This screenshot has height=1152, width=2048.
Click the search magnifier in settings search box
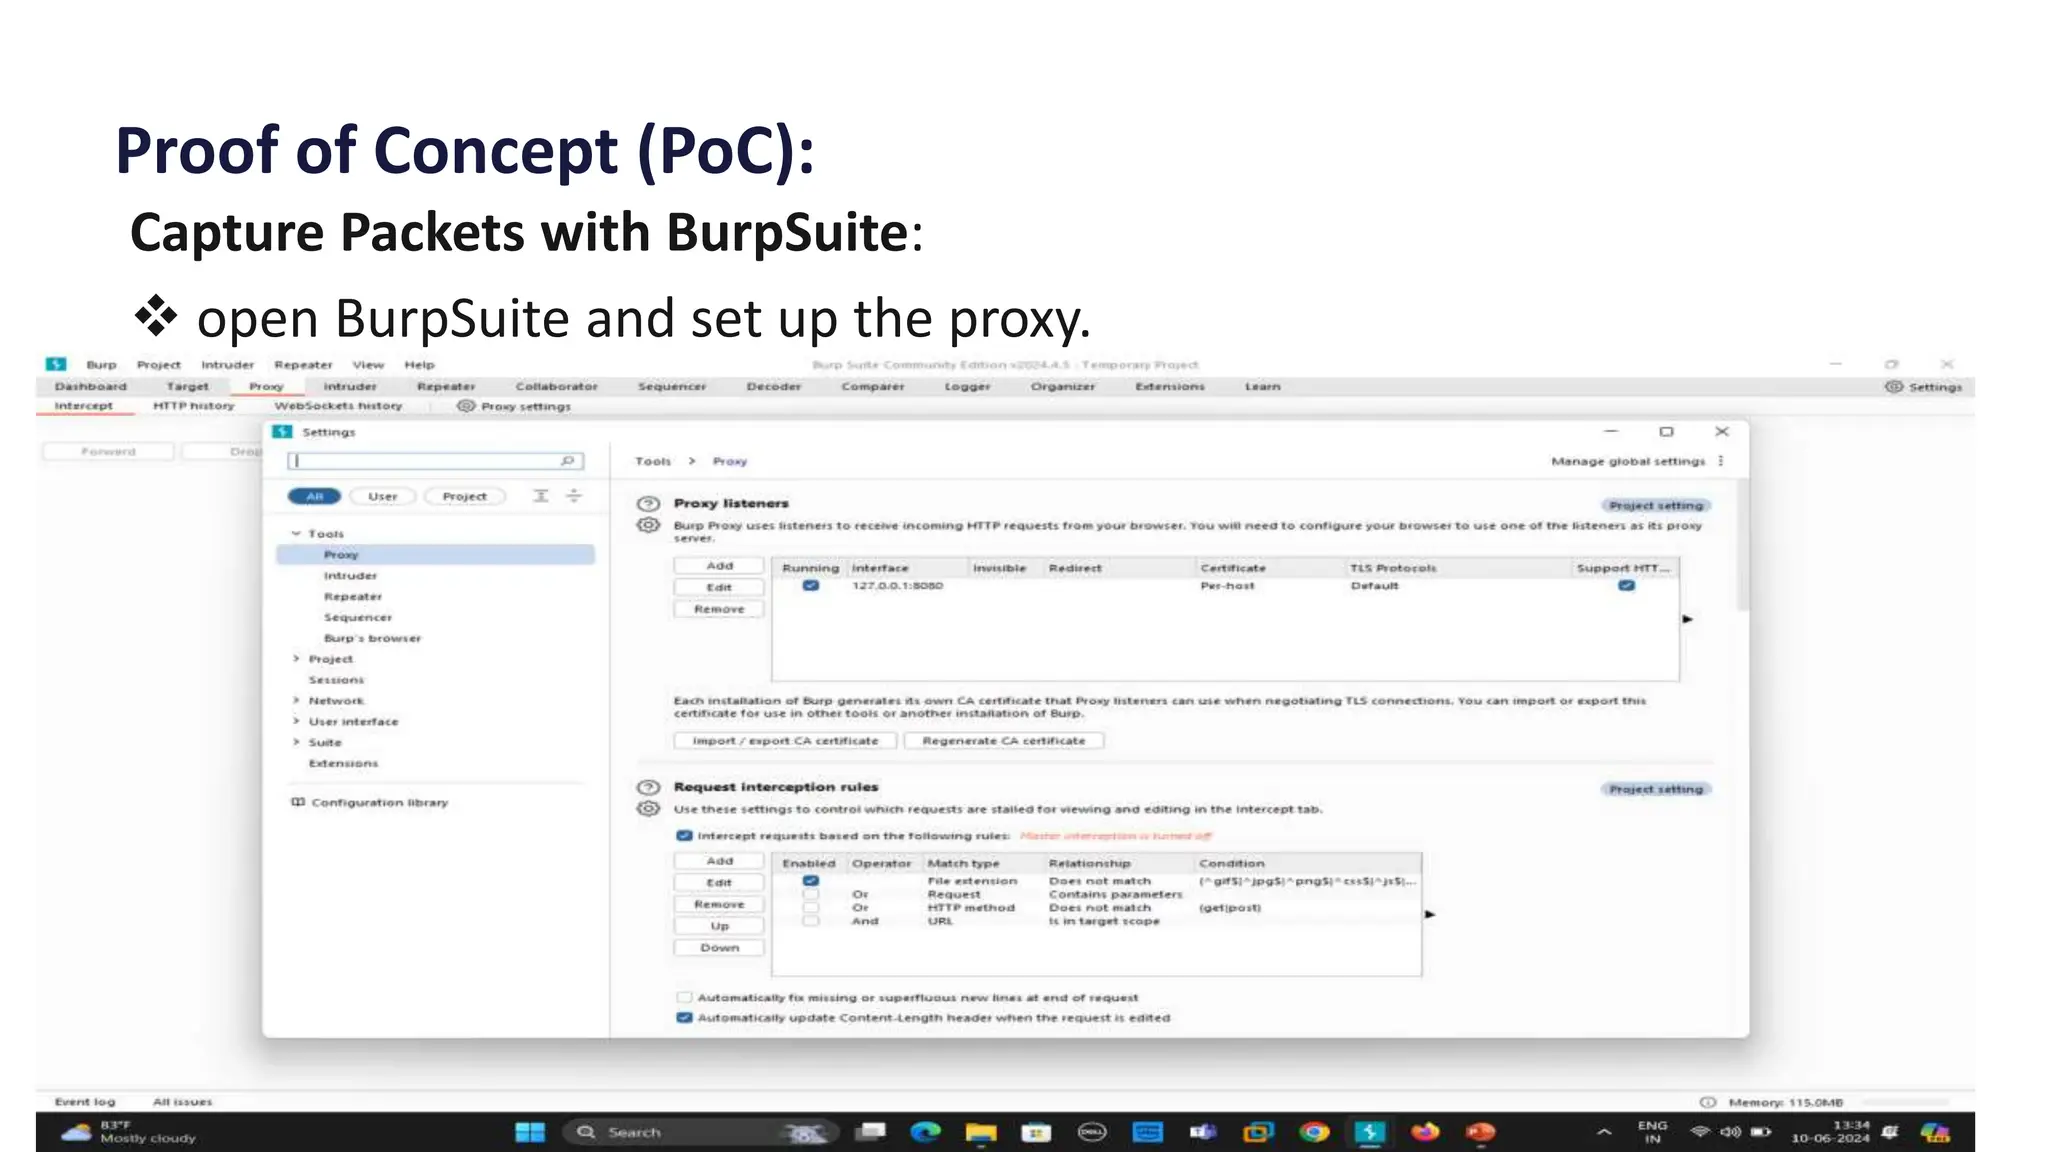(x=568, y=461)
